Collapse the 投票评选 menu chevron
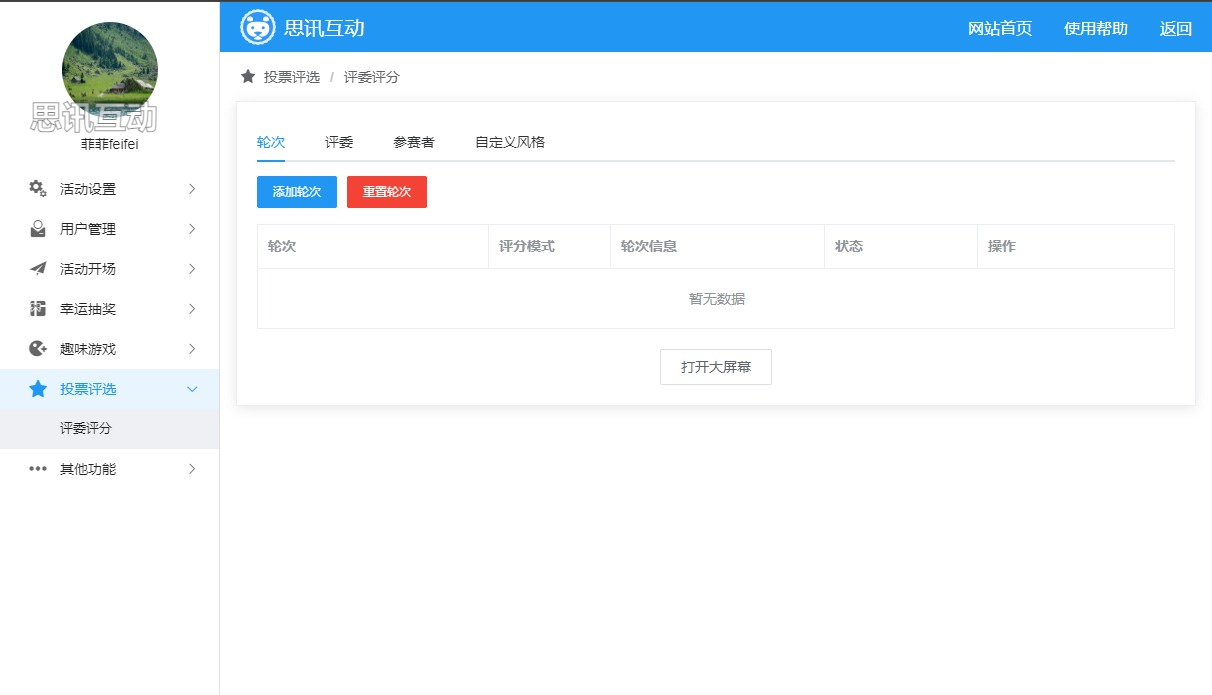The image size is (1212, 695). [193, 389]
